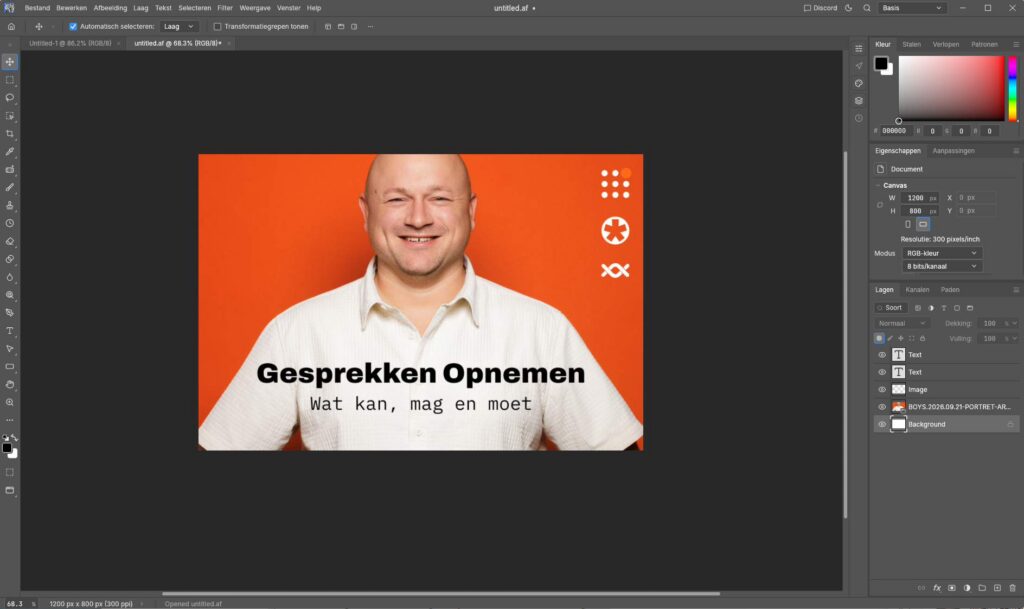
Task: Open the layer effects fx menu
Action: [936, 588]
